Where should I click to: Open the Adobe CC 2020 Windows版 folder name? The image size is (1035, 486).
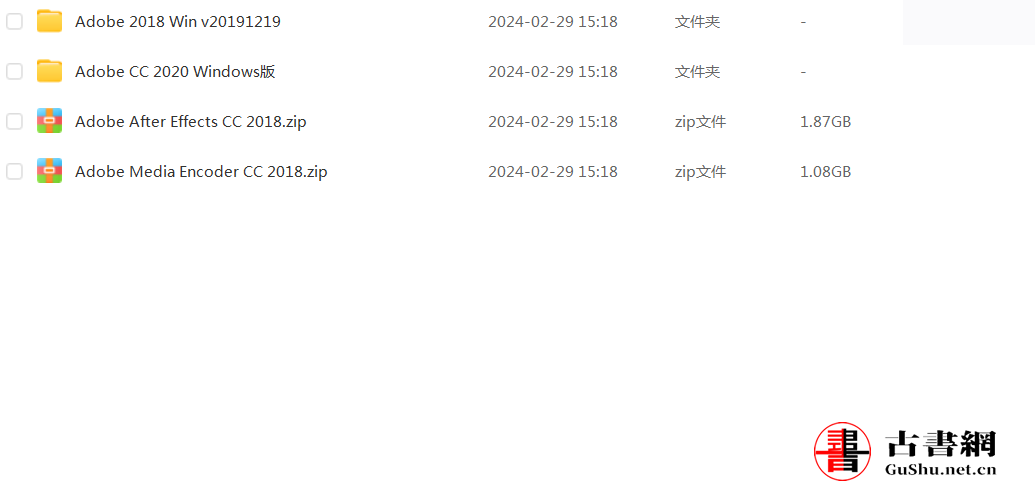tap(175, 71)
